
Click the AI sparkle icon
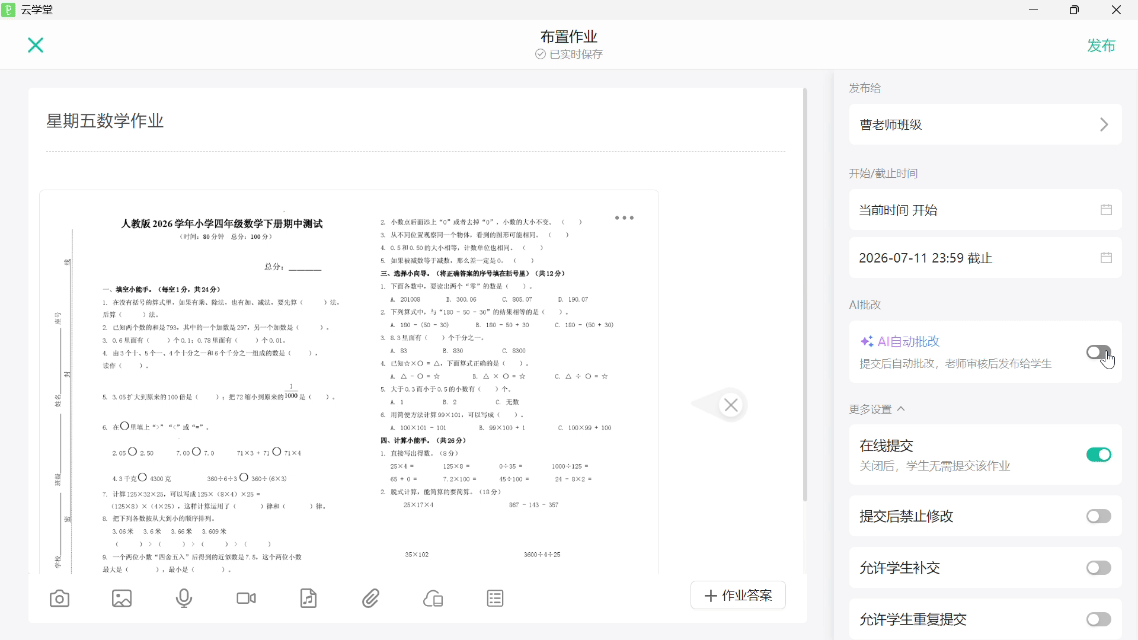pyautogui.click(x=867, y=341)
